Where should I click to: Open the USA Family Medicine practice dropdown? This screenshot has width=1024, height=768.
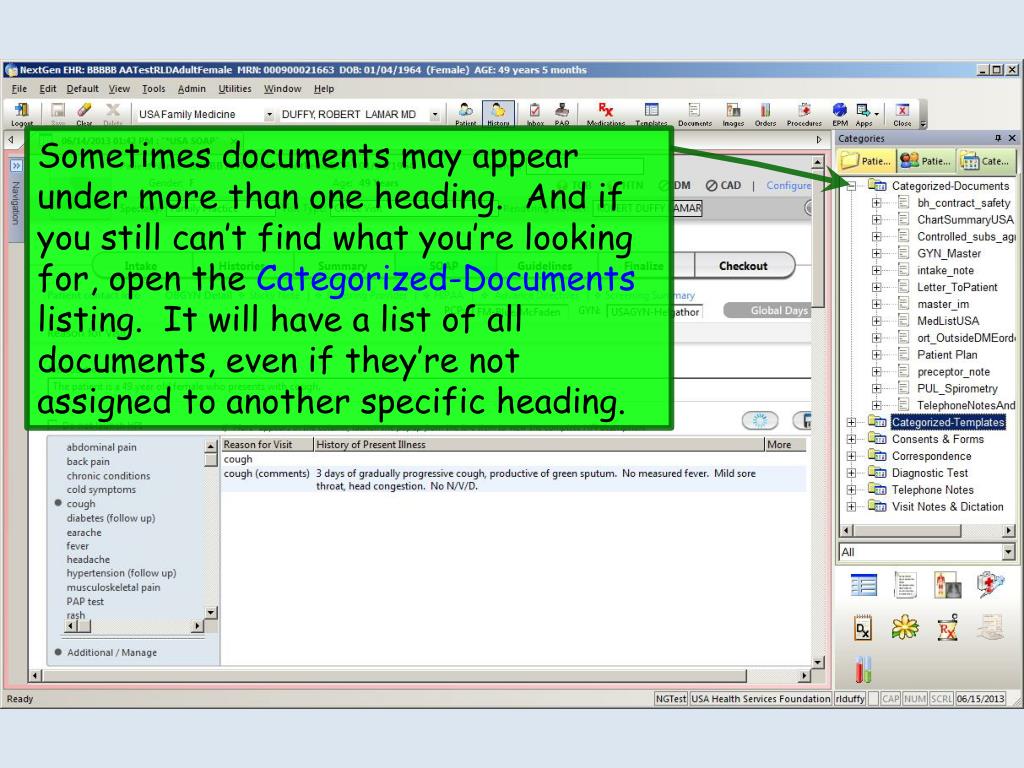(268, 114)
